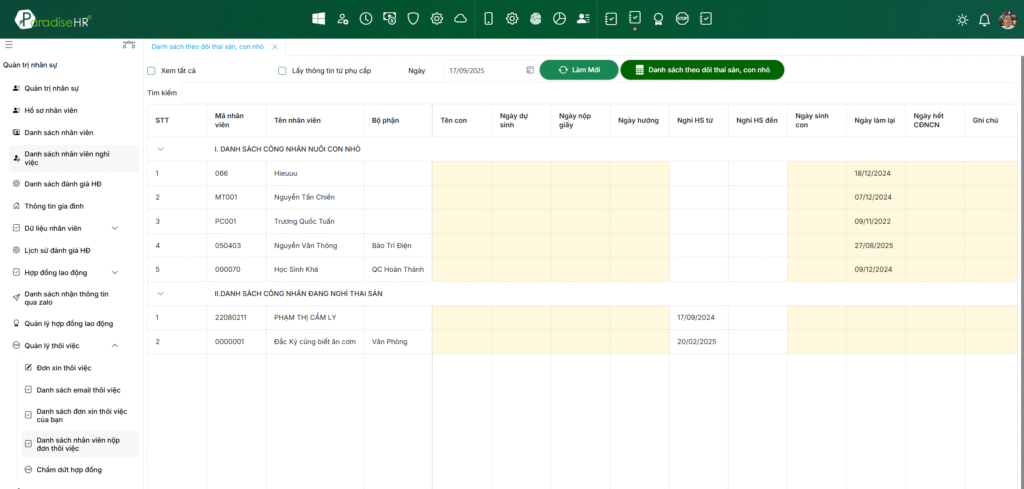This screenshot has width=1024, height=489.
Task: Open the notification bell
Action: point(984,20)
